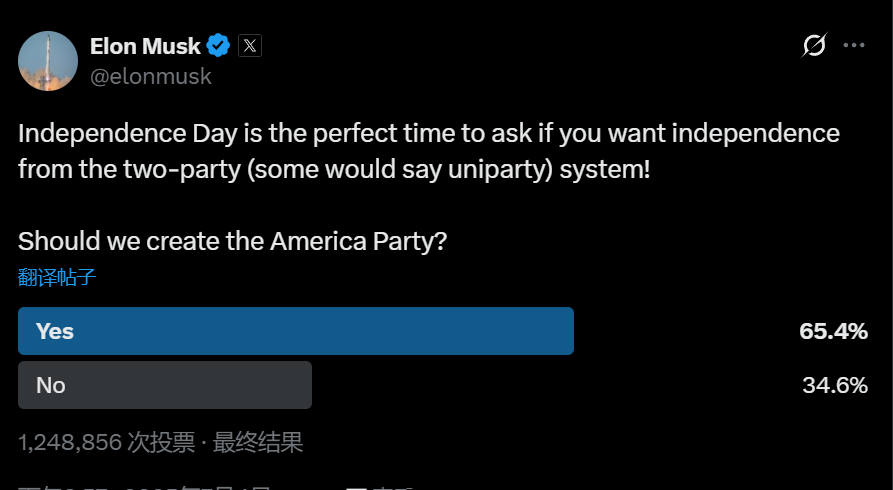This screenshot has width=893, height=490.
Task: Click the Elon Musk display name
Action: coord(145,46)
